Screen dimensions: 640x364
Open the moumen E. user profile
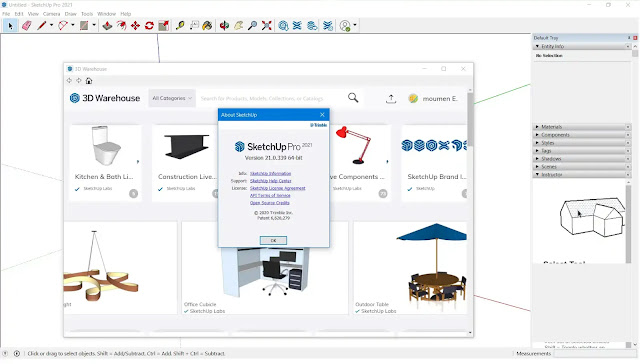433,98
